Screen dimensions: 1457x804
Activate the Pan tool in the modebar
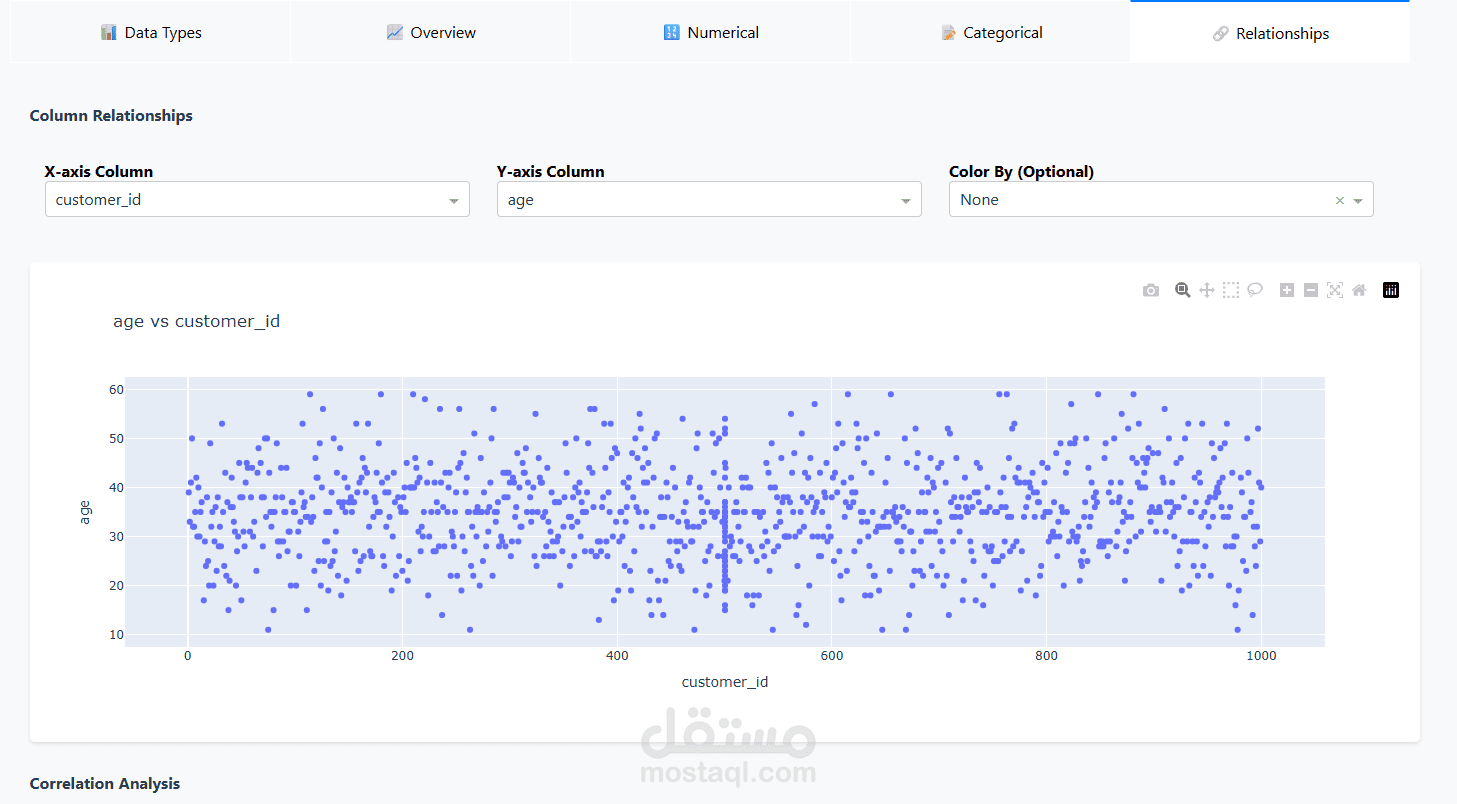(1206, 290)
